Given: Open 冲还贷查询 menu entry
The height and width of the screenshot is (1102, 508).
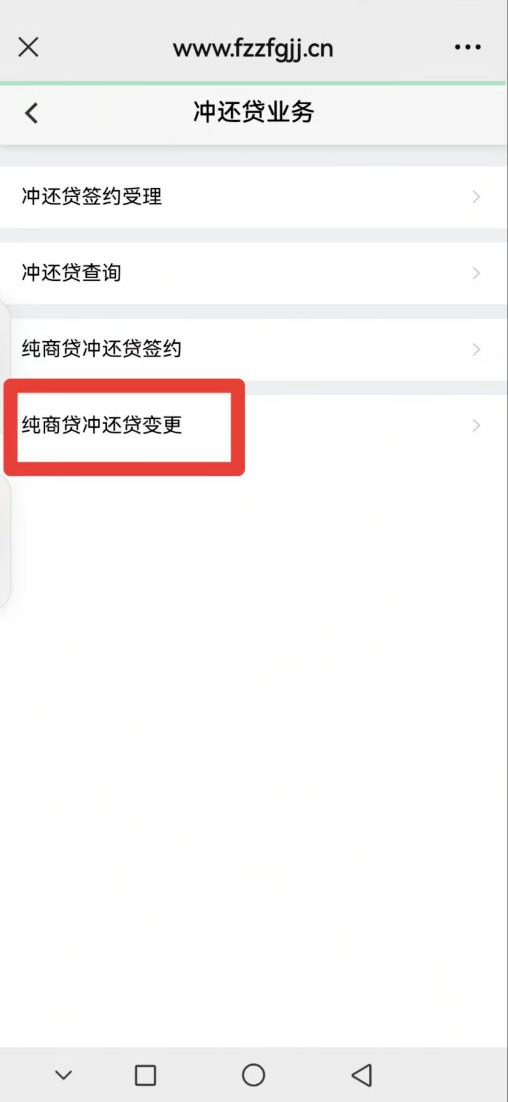Looking at the screenshot, I should click(x=254, y=273).
